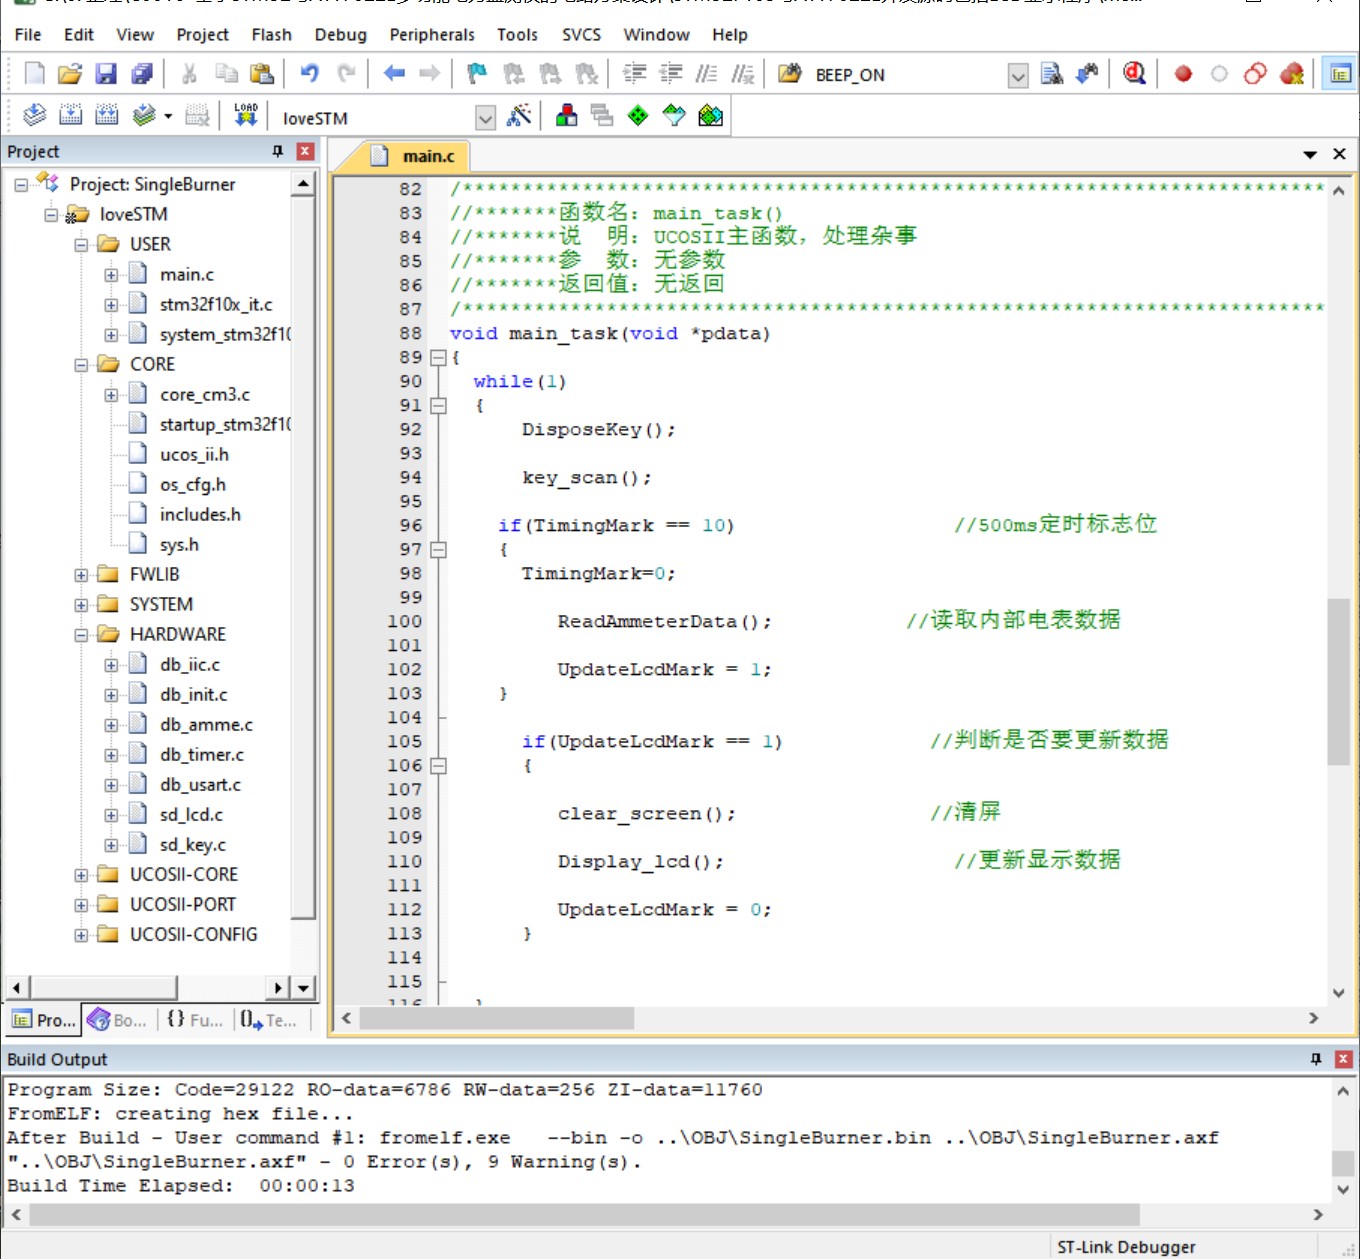This screenshot has width=1360, height=1259.
Task: Close the Build Output panel
Action: tap(1344, 1059)
